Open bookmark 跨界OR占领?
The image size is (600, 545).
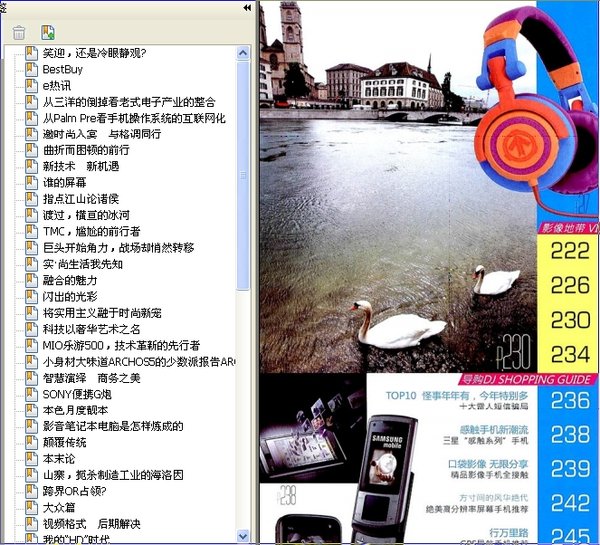(x=74, y=491)
